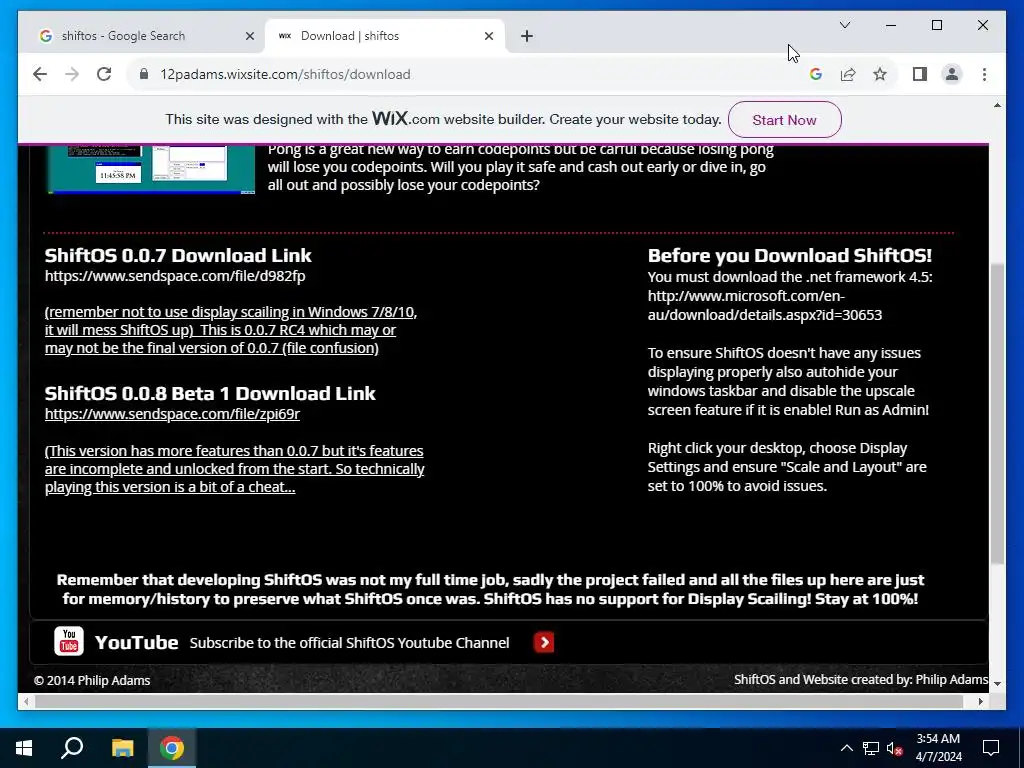Click the Before you Download ShiftOS! heading
The width and height of the screenshot is (1024, 768).
click(x=790, y=255)
